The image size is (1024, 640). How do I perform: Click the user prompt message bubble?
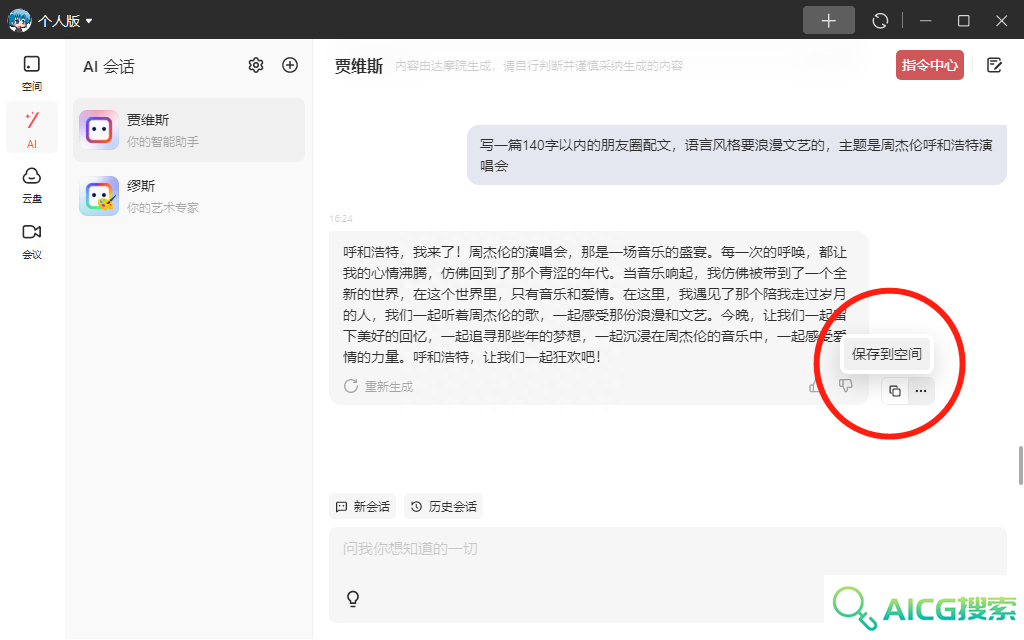(737, 155)
